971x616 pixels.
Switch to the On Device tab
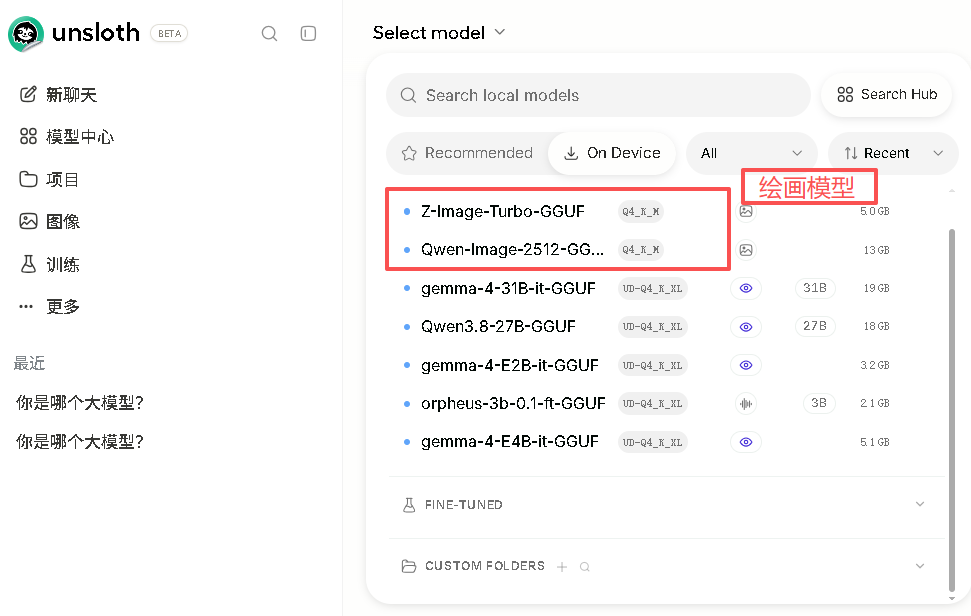(x=612, y=153)
